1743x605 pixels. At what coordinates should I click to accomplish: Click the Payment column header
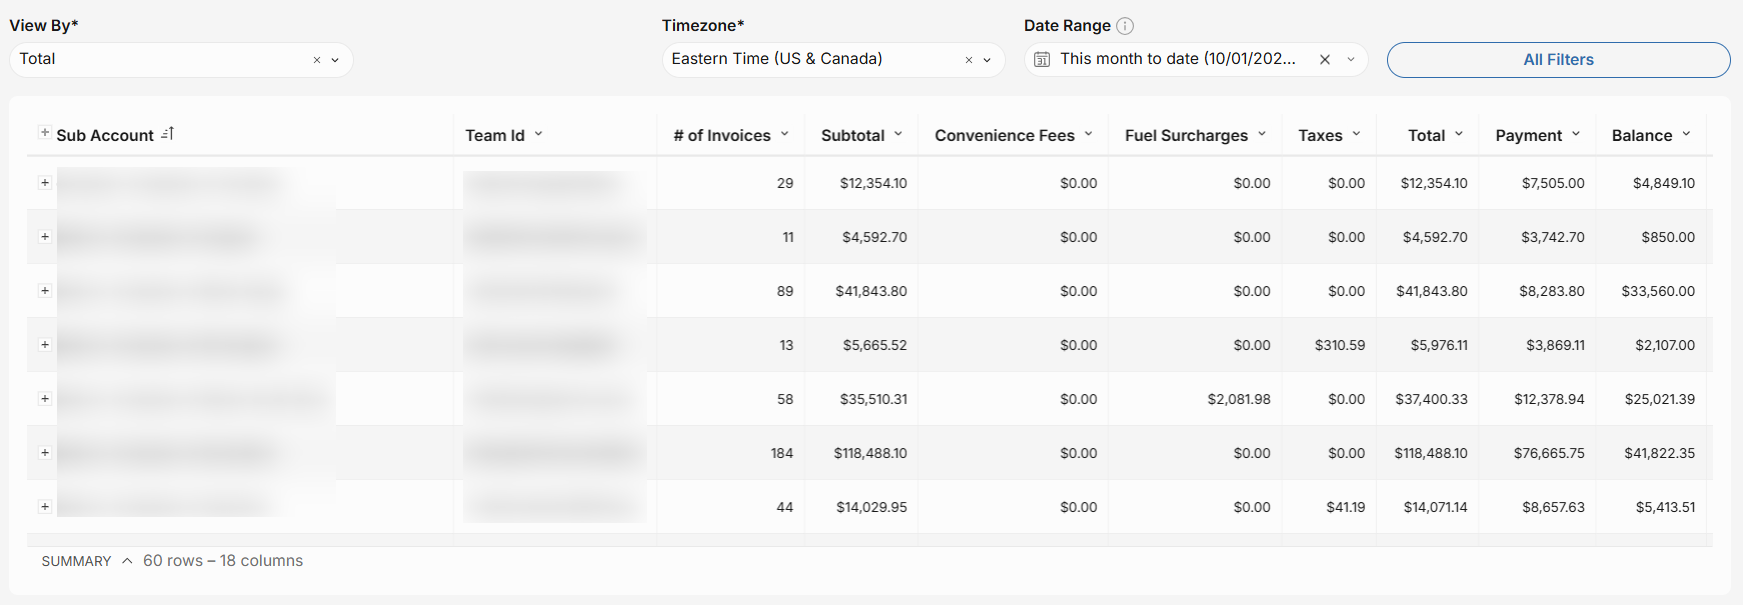point(1528,136)
